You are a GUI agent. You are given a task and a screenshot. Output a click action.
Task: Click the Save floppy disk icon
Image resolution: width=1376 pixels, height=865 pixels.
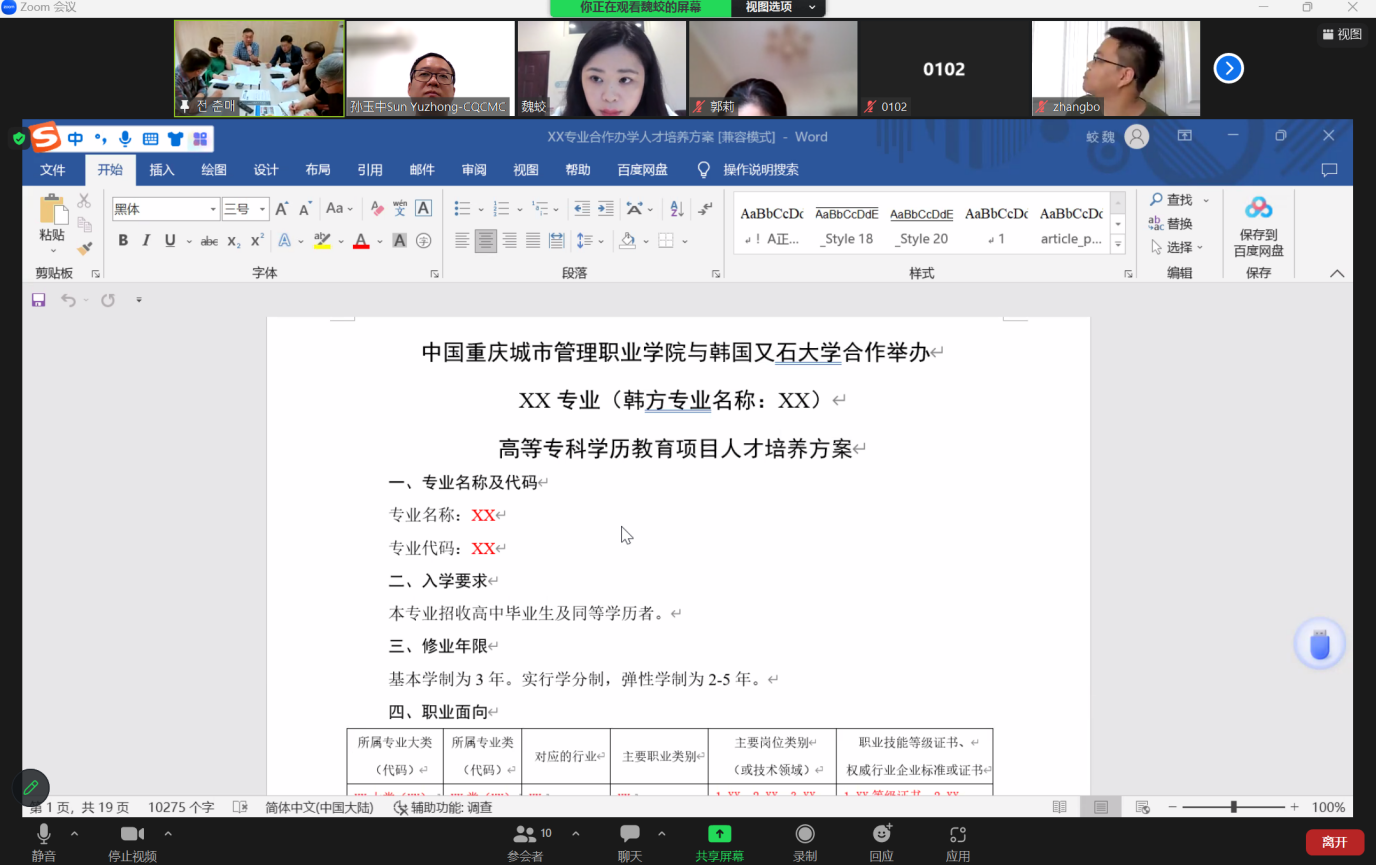pos(39,300)
